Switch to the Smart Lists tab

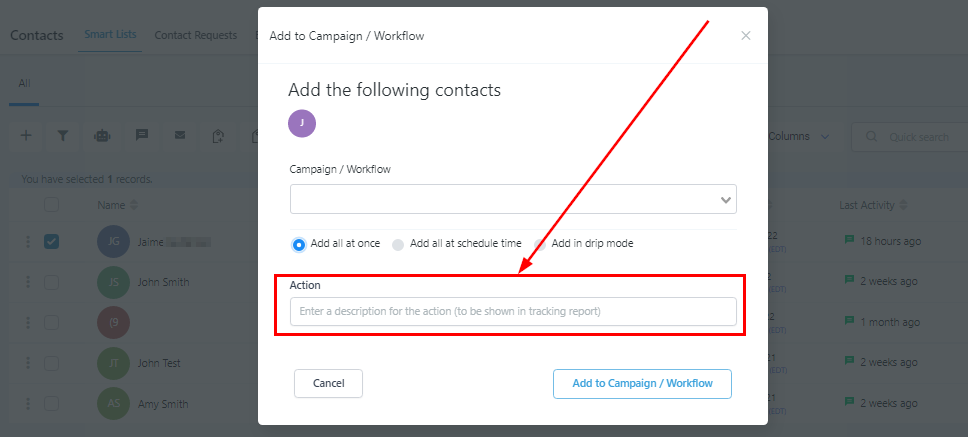point(111,35)
